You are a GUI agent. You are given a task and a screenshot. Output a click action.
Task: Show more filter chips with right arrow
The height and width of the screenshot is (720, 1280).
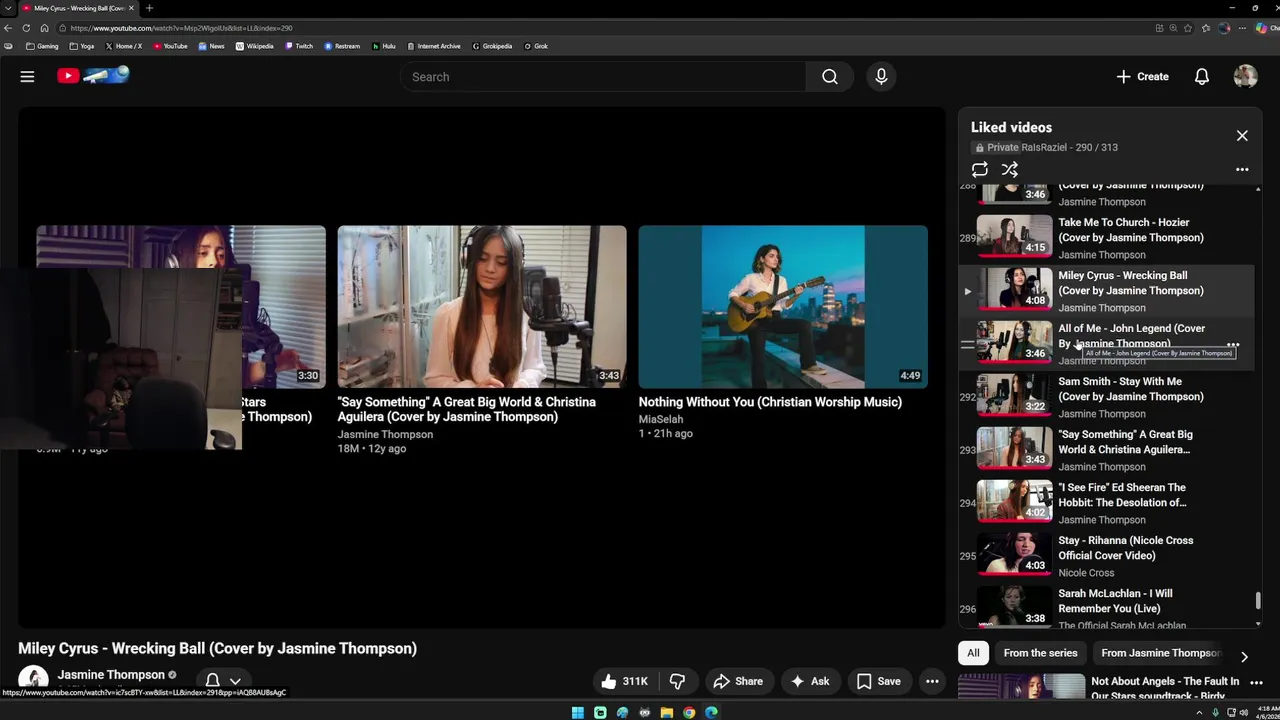pyautogui.click(x=1244, y=657)
